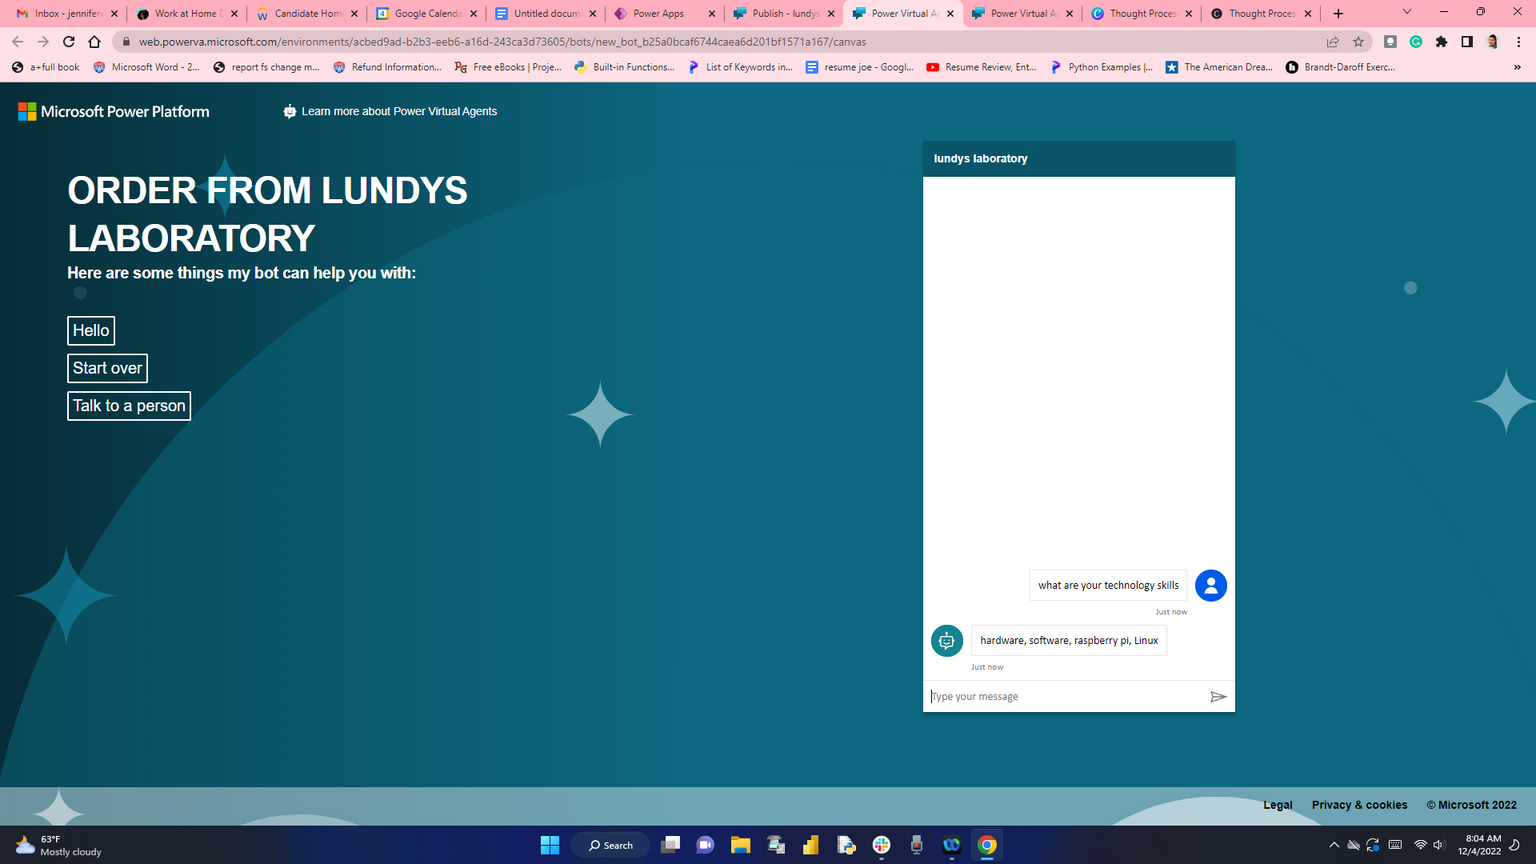Open the Chrome extensions puzzle icon
The height and width of the screenshot is (864, 1536).
tap(1441, 42)
